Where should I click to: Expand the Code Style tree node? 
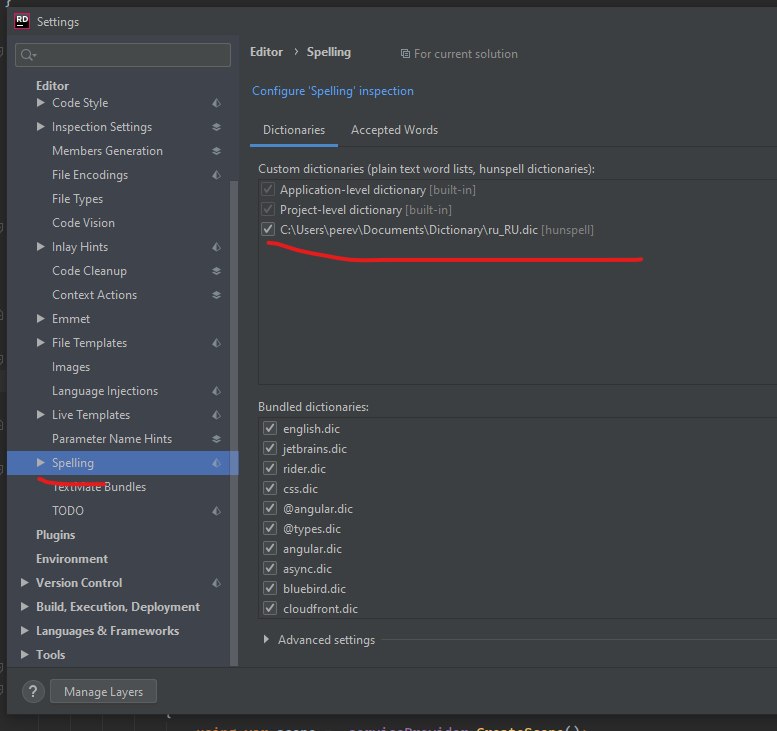pyautogui.click(x=41, y=103)
